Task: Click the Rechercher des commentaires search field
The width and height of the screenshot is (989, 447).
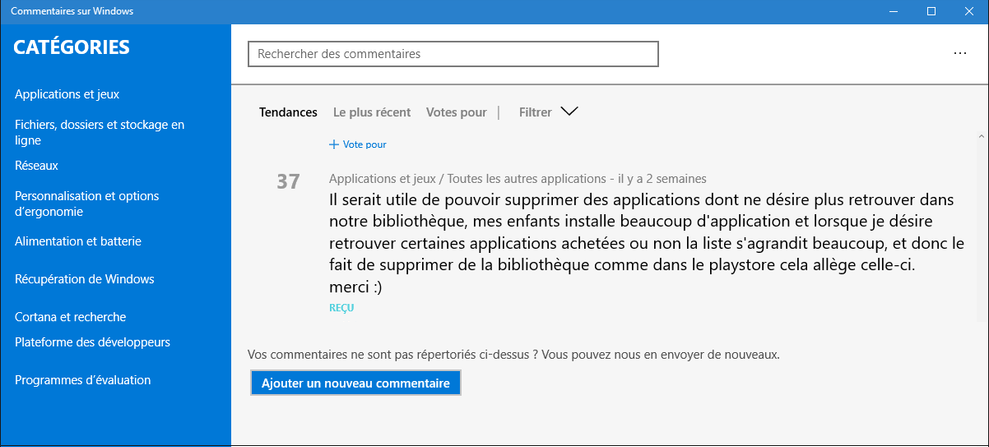Action: pos(453,54)
